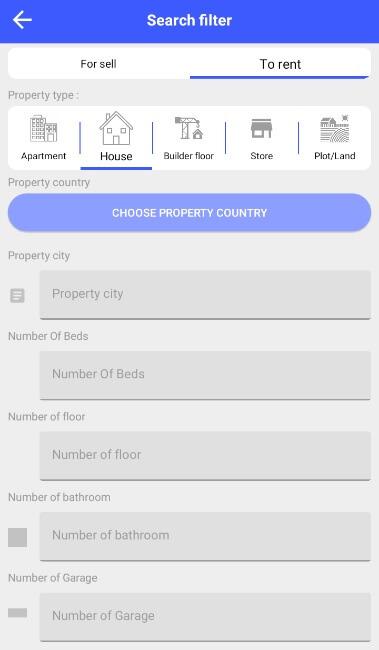
Task: Click the small gray icon beside Garage field
Action: point(17,613)
